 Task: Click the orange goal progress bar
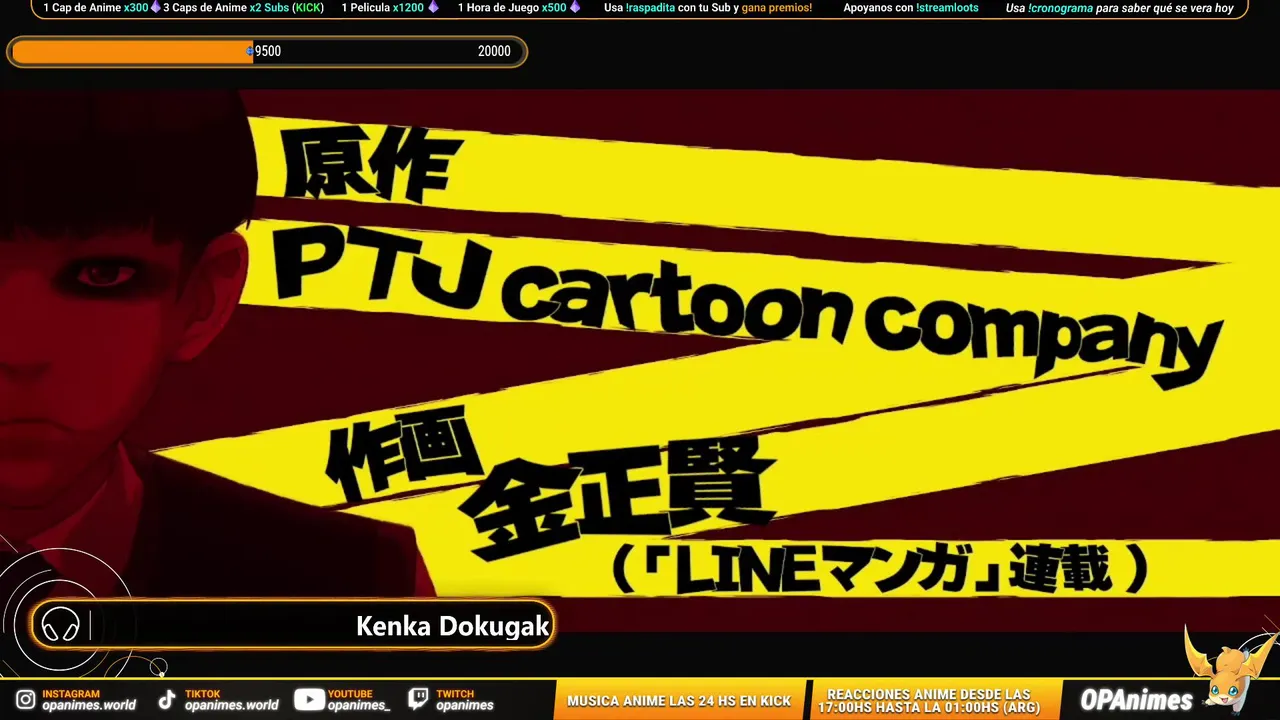tap(267, 52)
